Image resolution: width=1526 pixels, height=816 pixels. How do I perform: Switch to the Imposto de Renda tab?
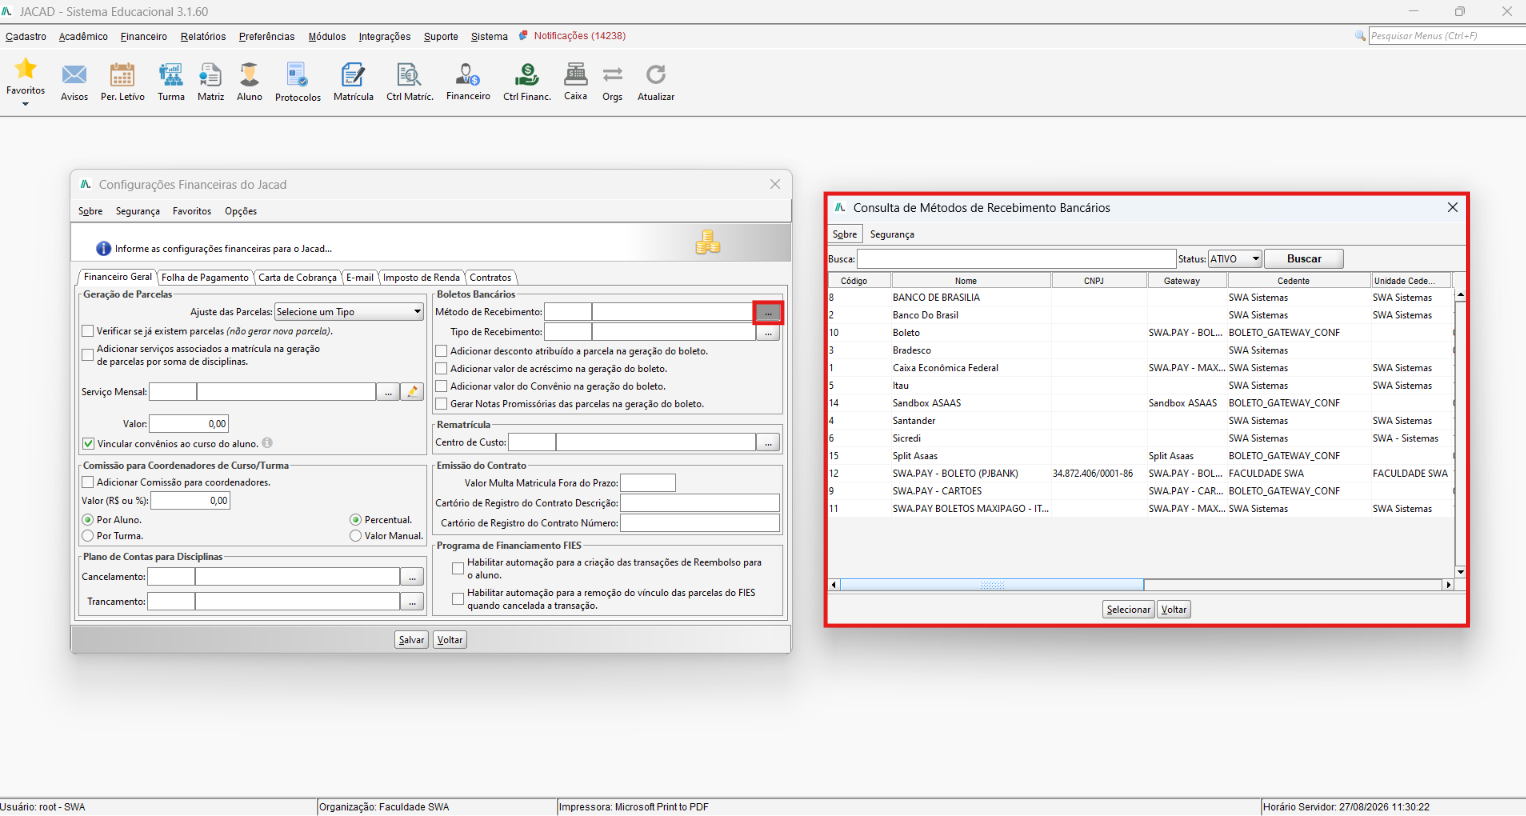421,278
